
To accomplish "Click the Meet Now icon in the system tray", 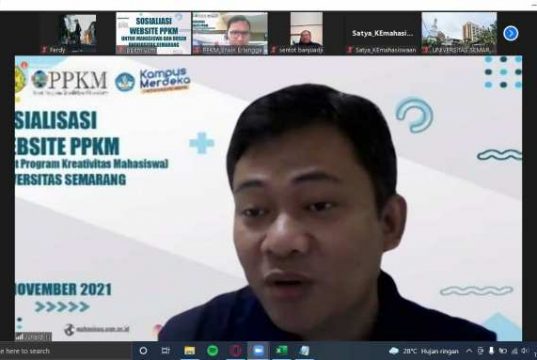I will click(480, 351).
